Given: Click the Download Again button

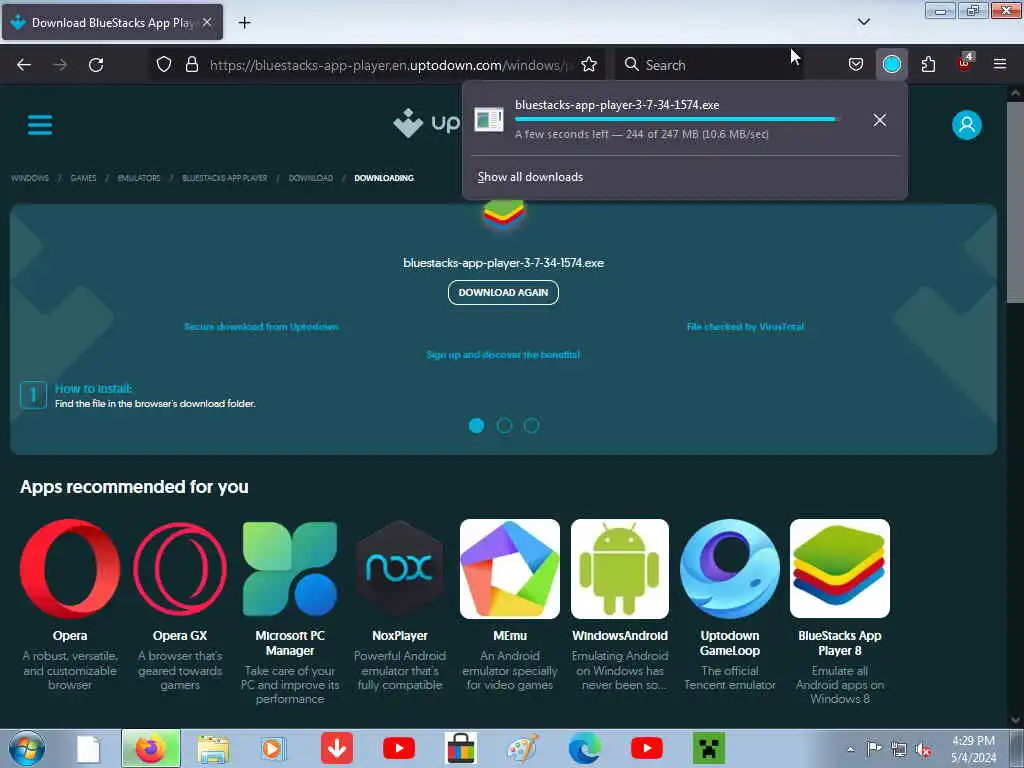Looking at the screenshot, I should [x=504, y=293].
